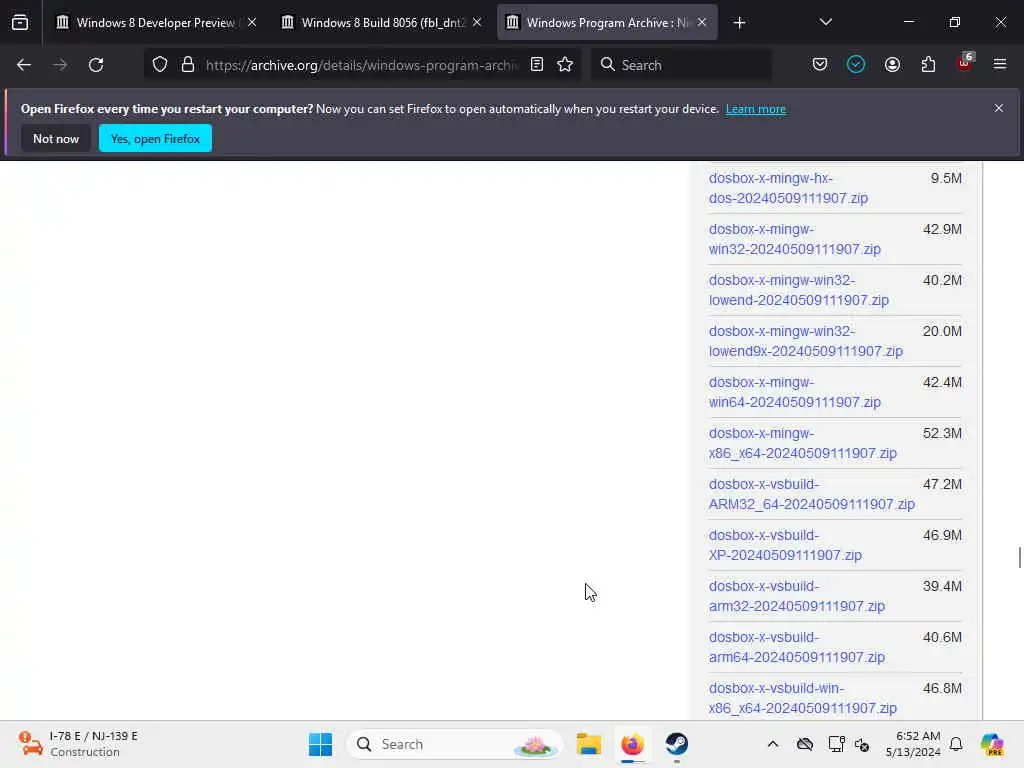
Task: Click the Not now button
Action: point(56,138)
